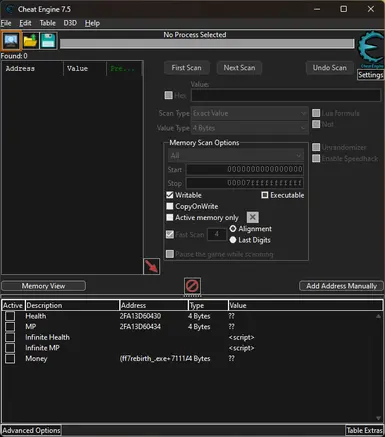385x437 pixels.
Task: Click the X next to Active memory only
Action: (253, 217)
